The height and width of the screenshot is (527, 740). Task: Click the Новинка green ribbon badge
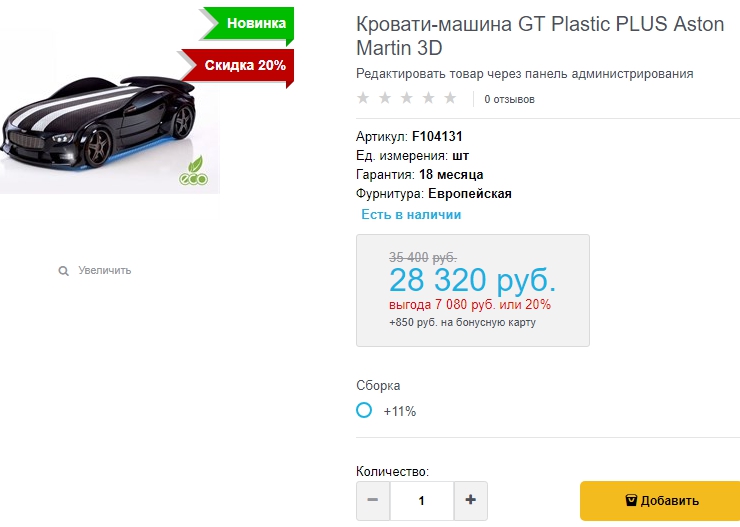tap(250, 23)
